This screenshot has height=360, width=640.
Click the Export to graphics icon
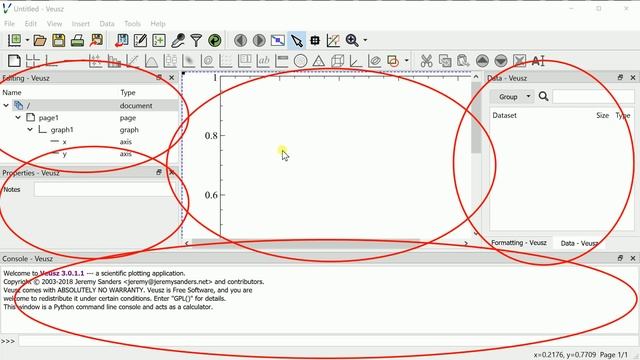tap(97, 40)
